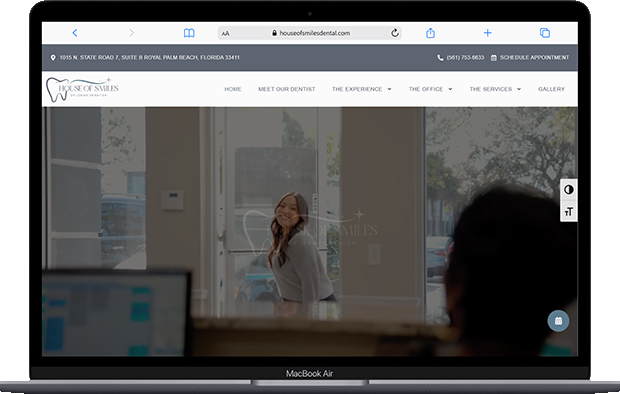
Task: Open the share sheet icon
Action: 431,33
